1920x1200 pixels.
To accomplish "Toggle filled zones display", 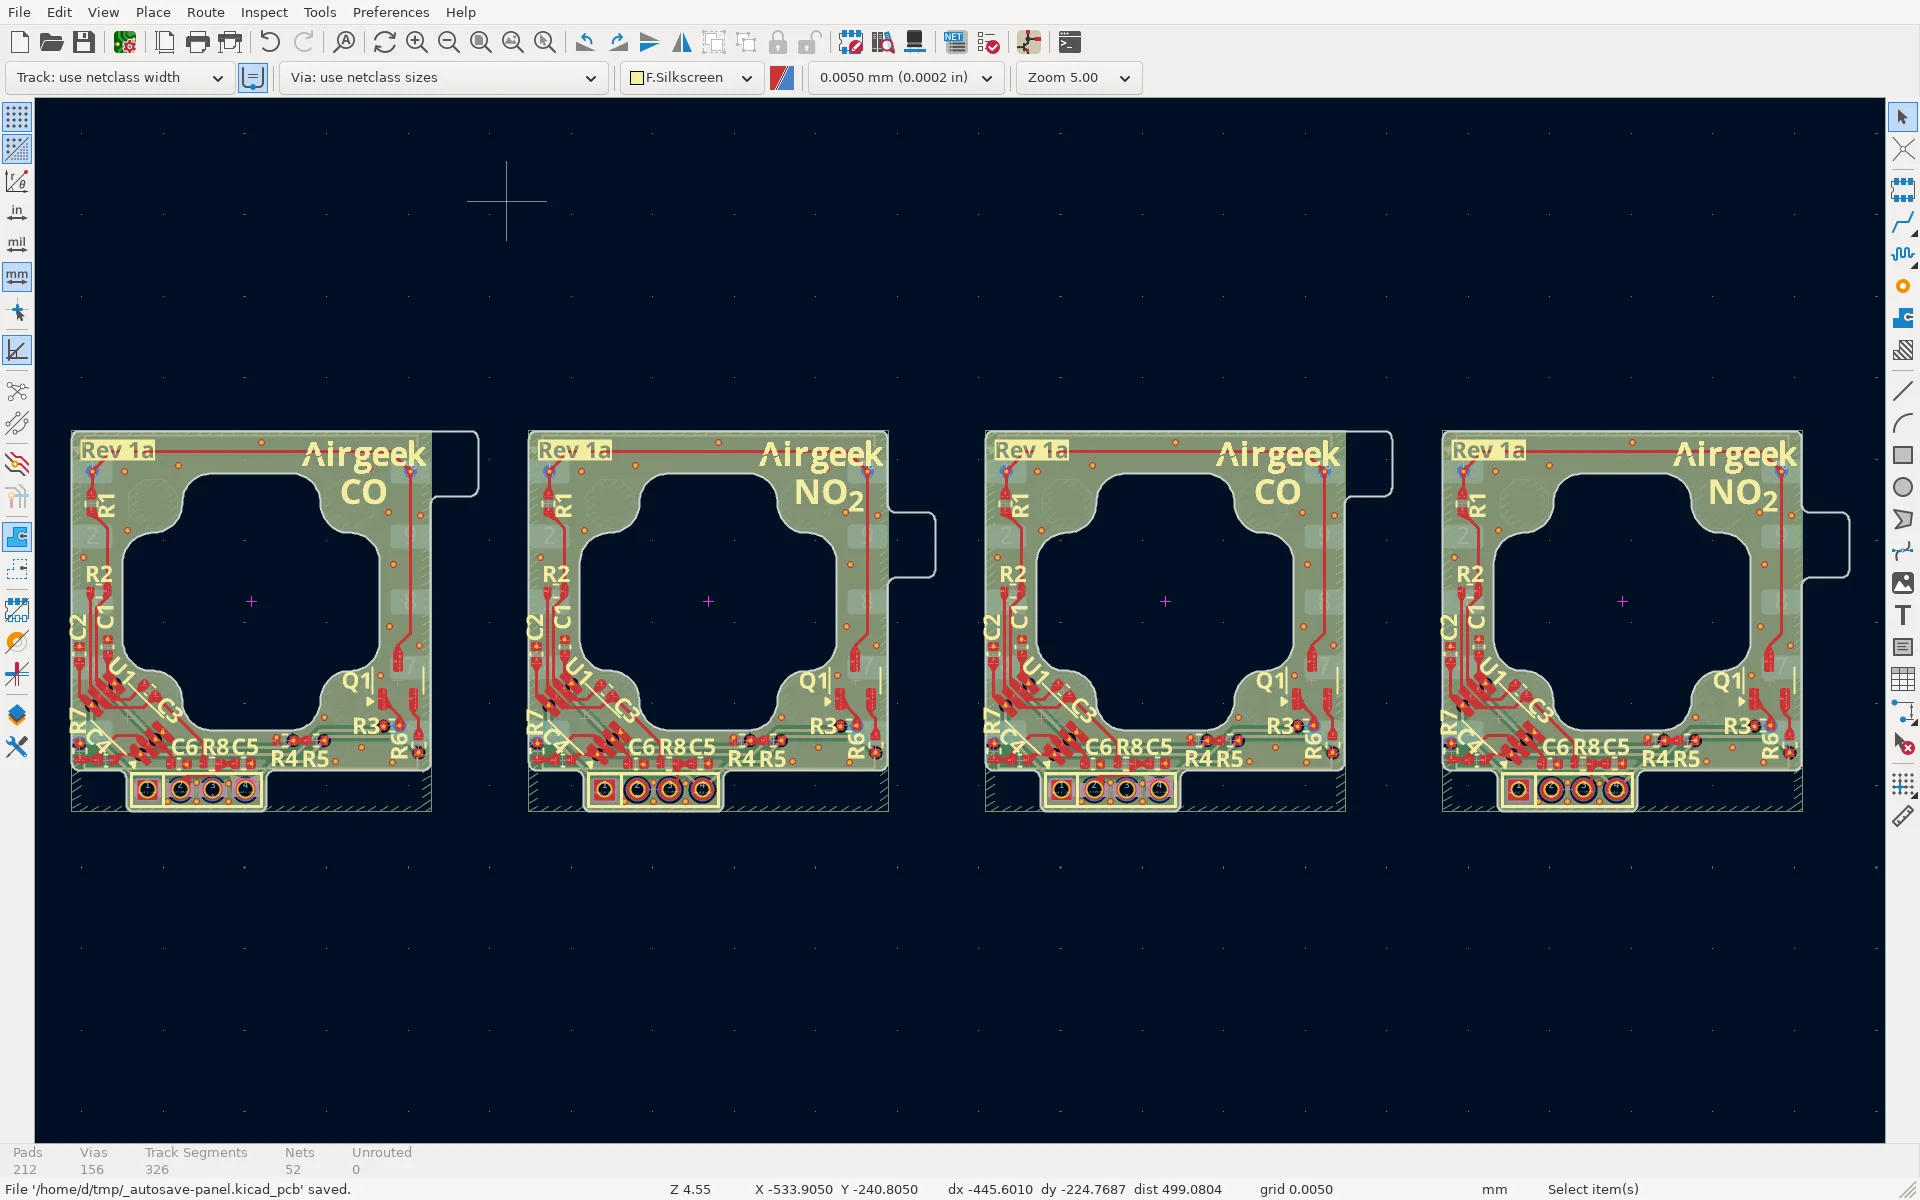I will tap(17, 537).
